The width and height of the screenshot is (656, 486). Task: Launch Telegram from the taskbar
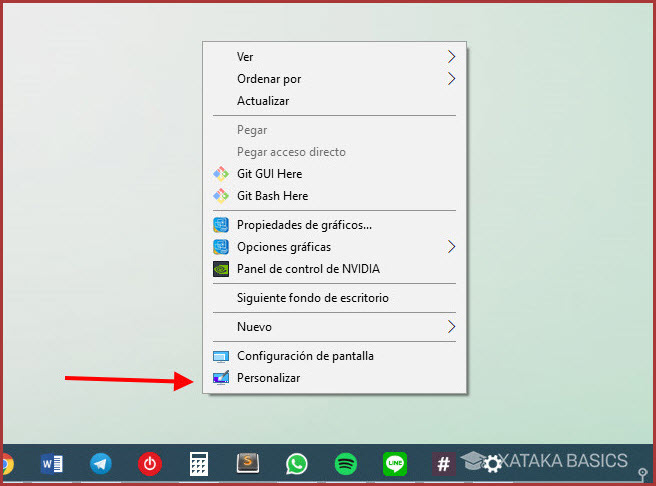tap(101, 463)
